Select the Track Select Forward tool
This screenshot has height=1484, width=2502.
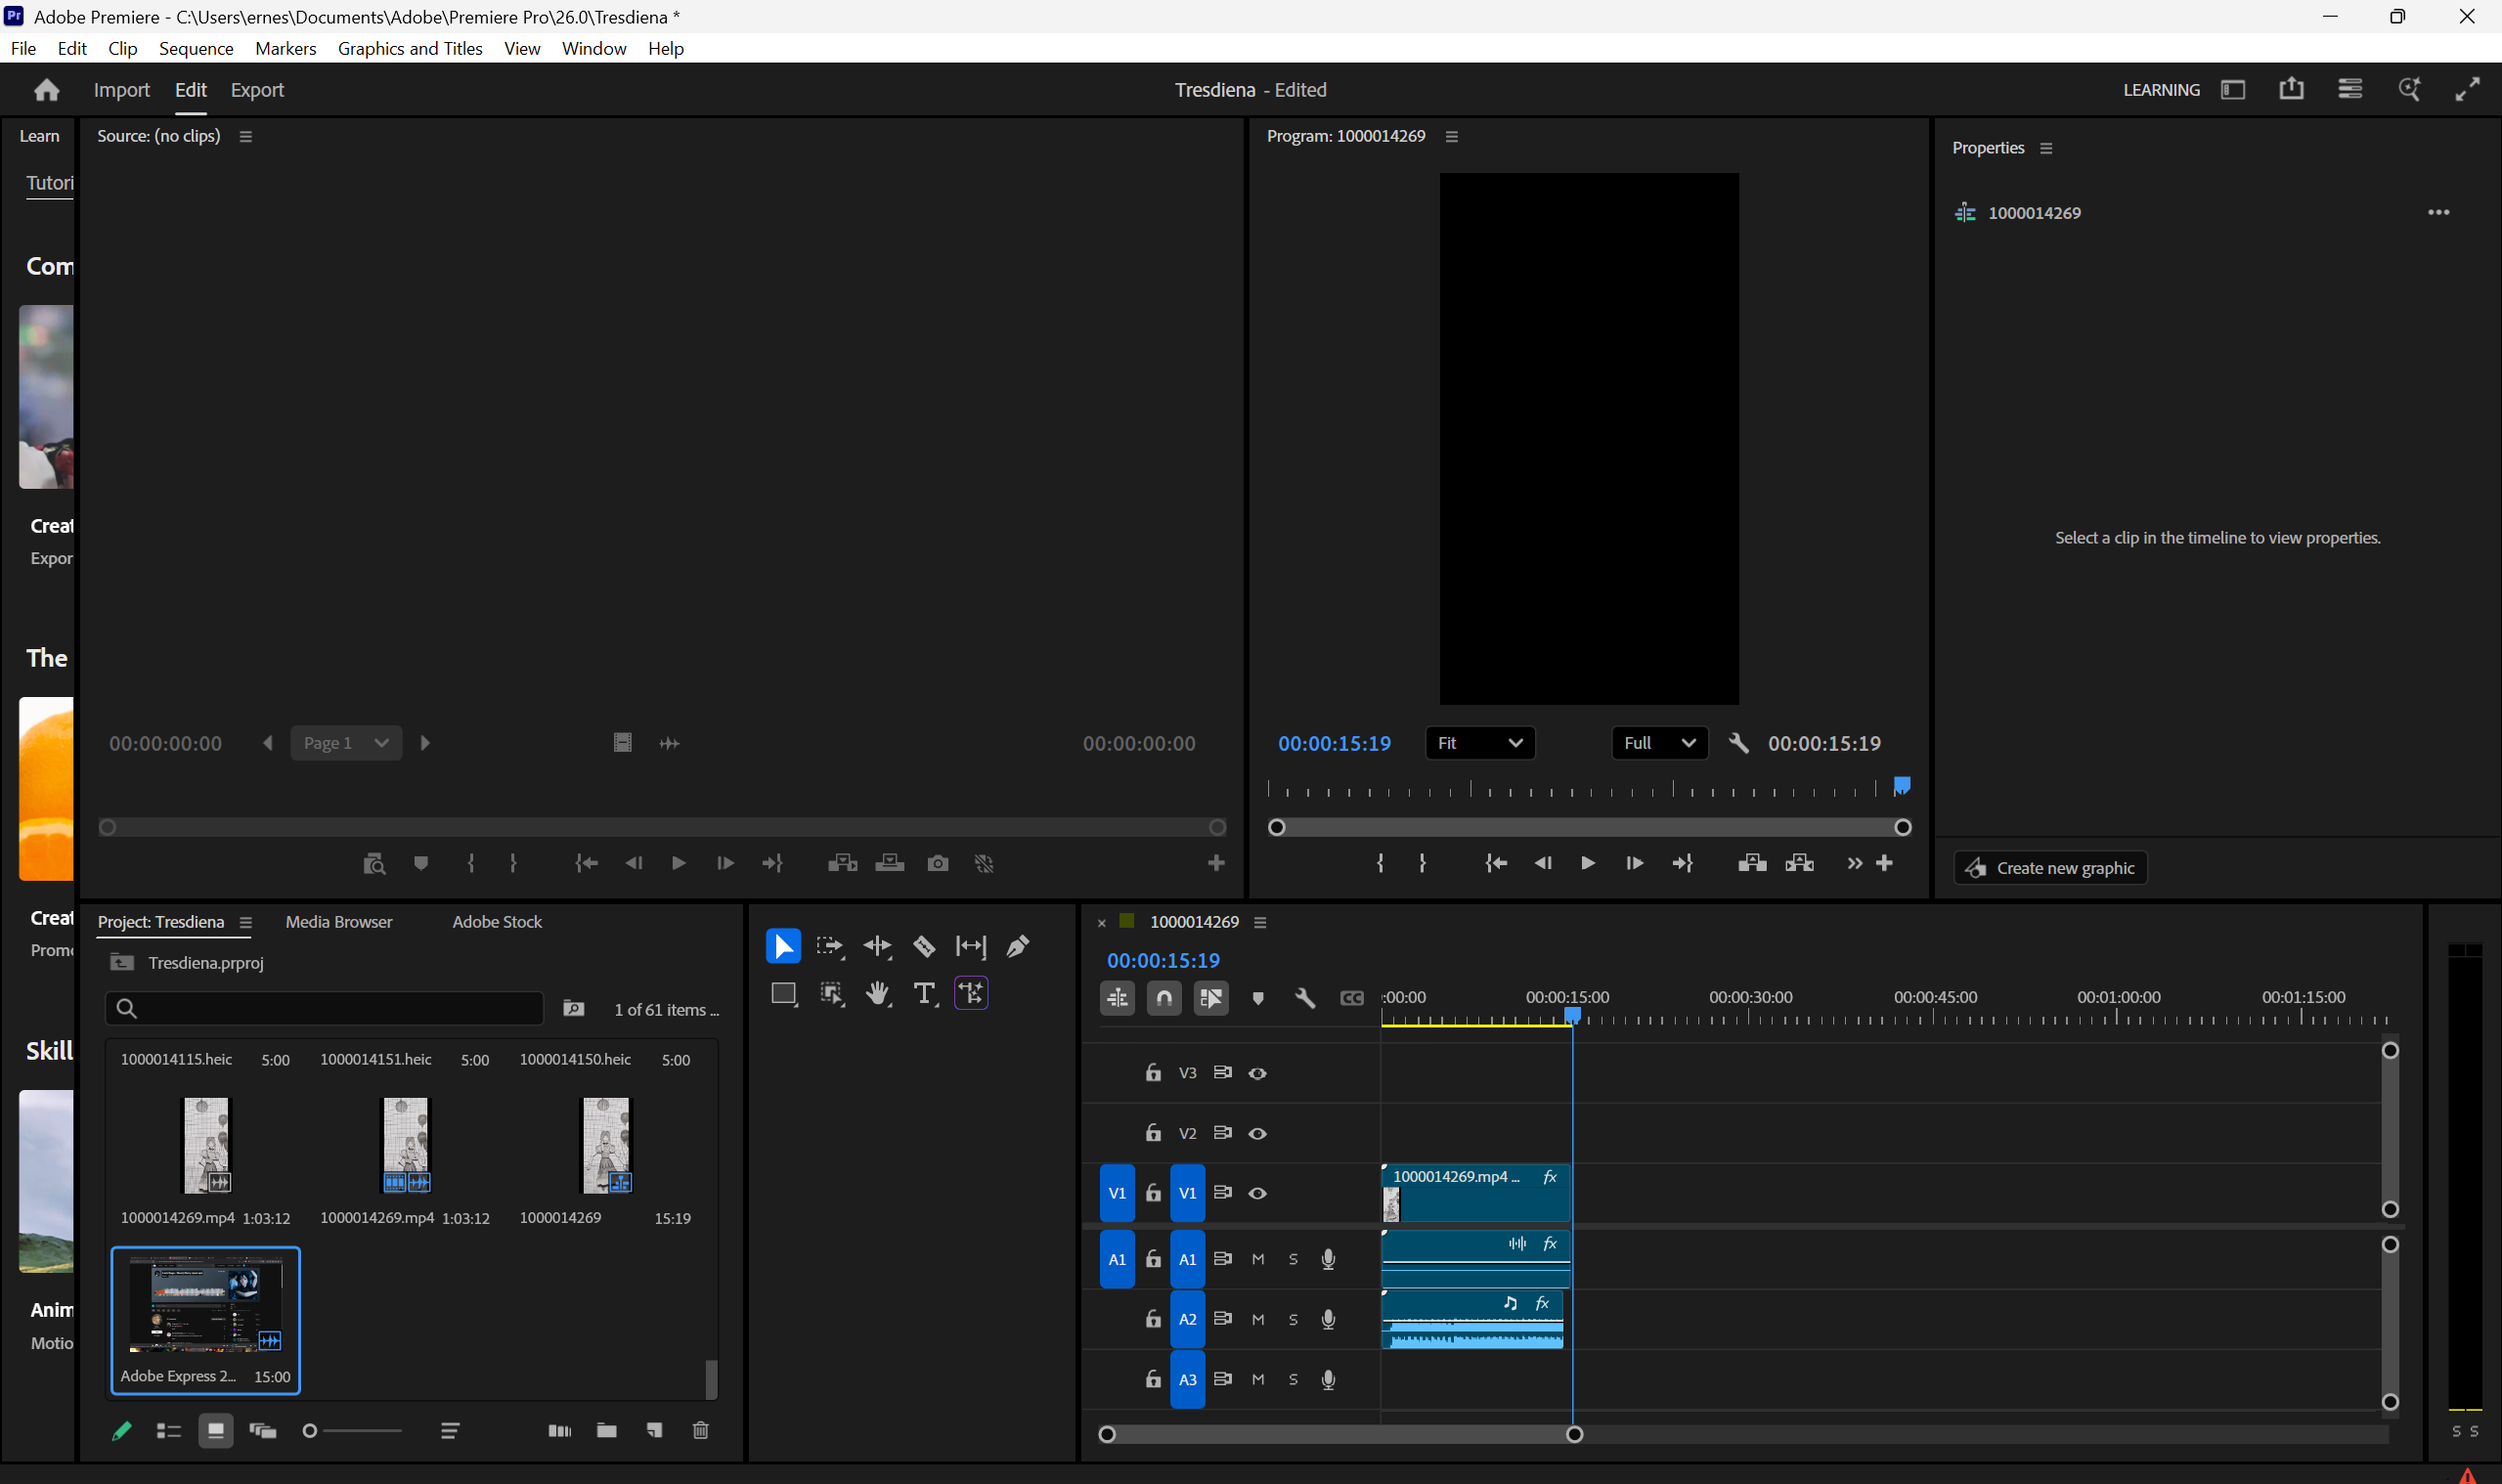click(829, 946)
